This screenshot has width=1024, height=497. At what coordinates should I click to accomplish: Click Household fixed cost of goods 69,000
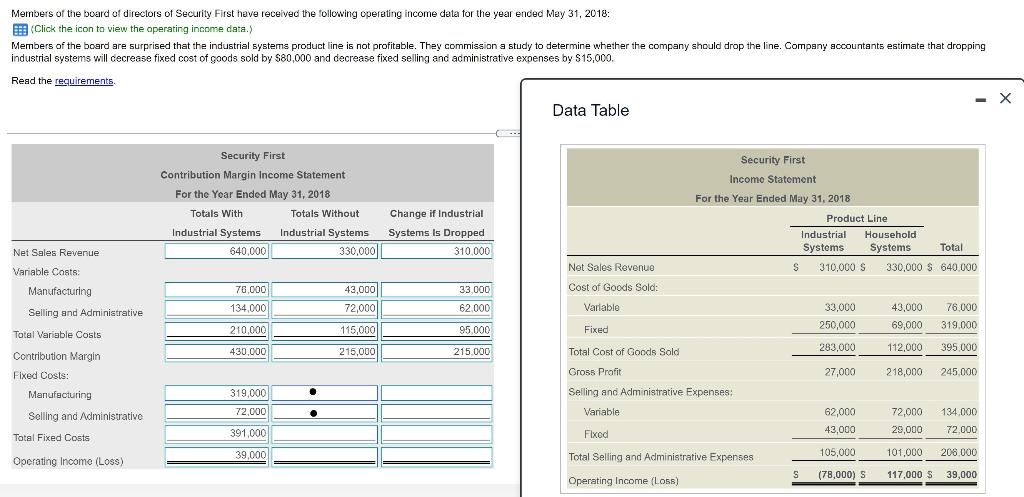(906, 325)
